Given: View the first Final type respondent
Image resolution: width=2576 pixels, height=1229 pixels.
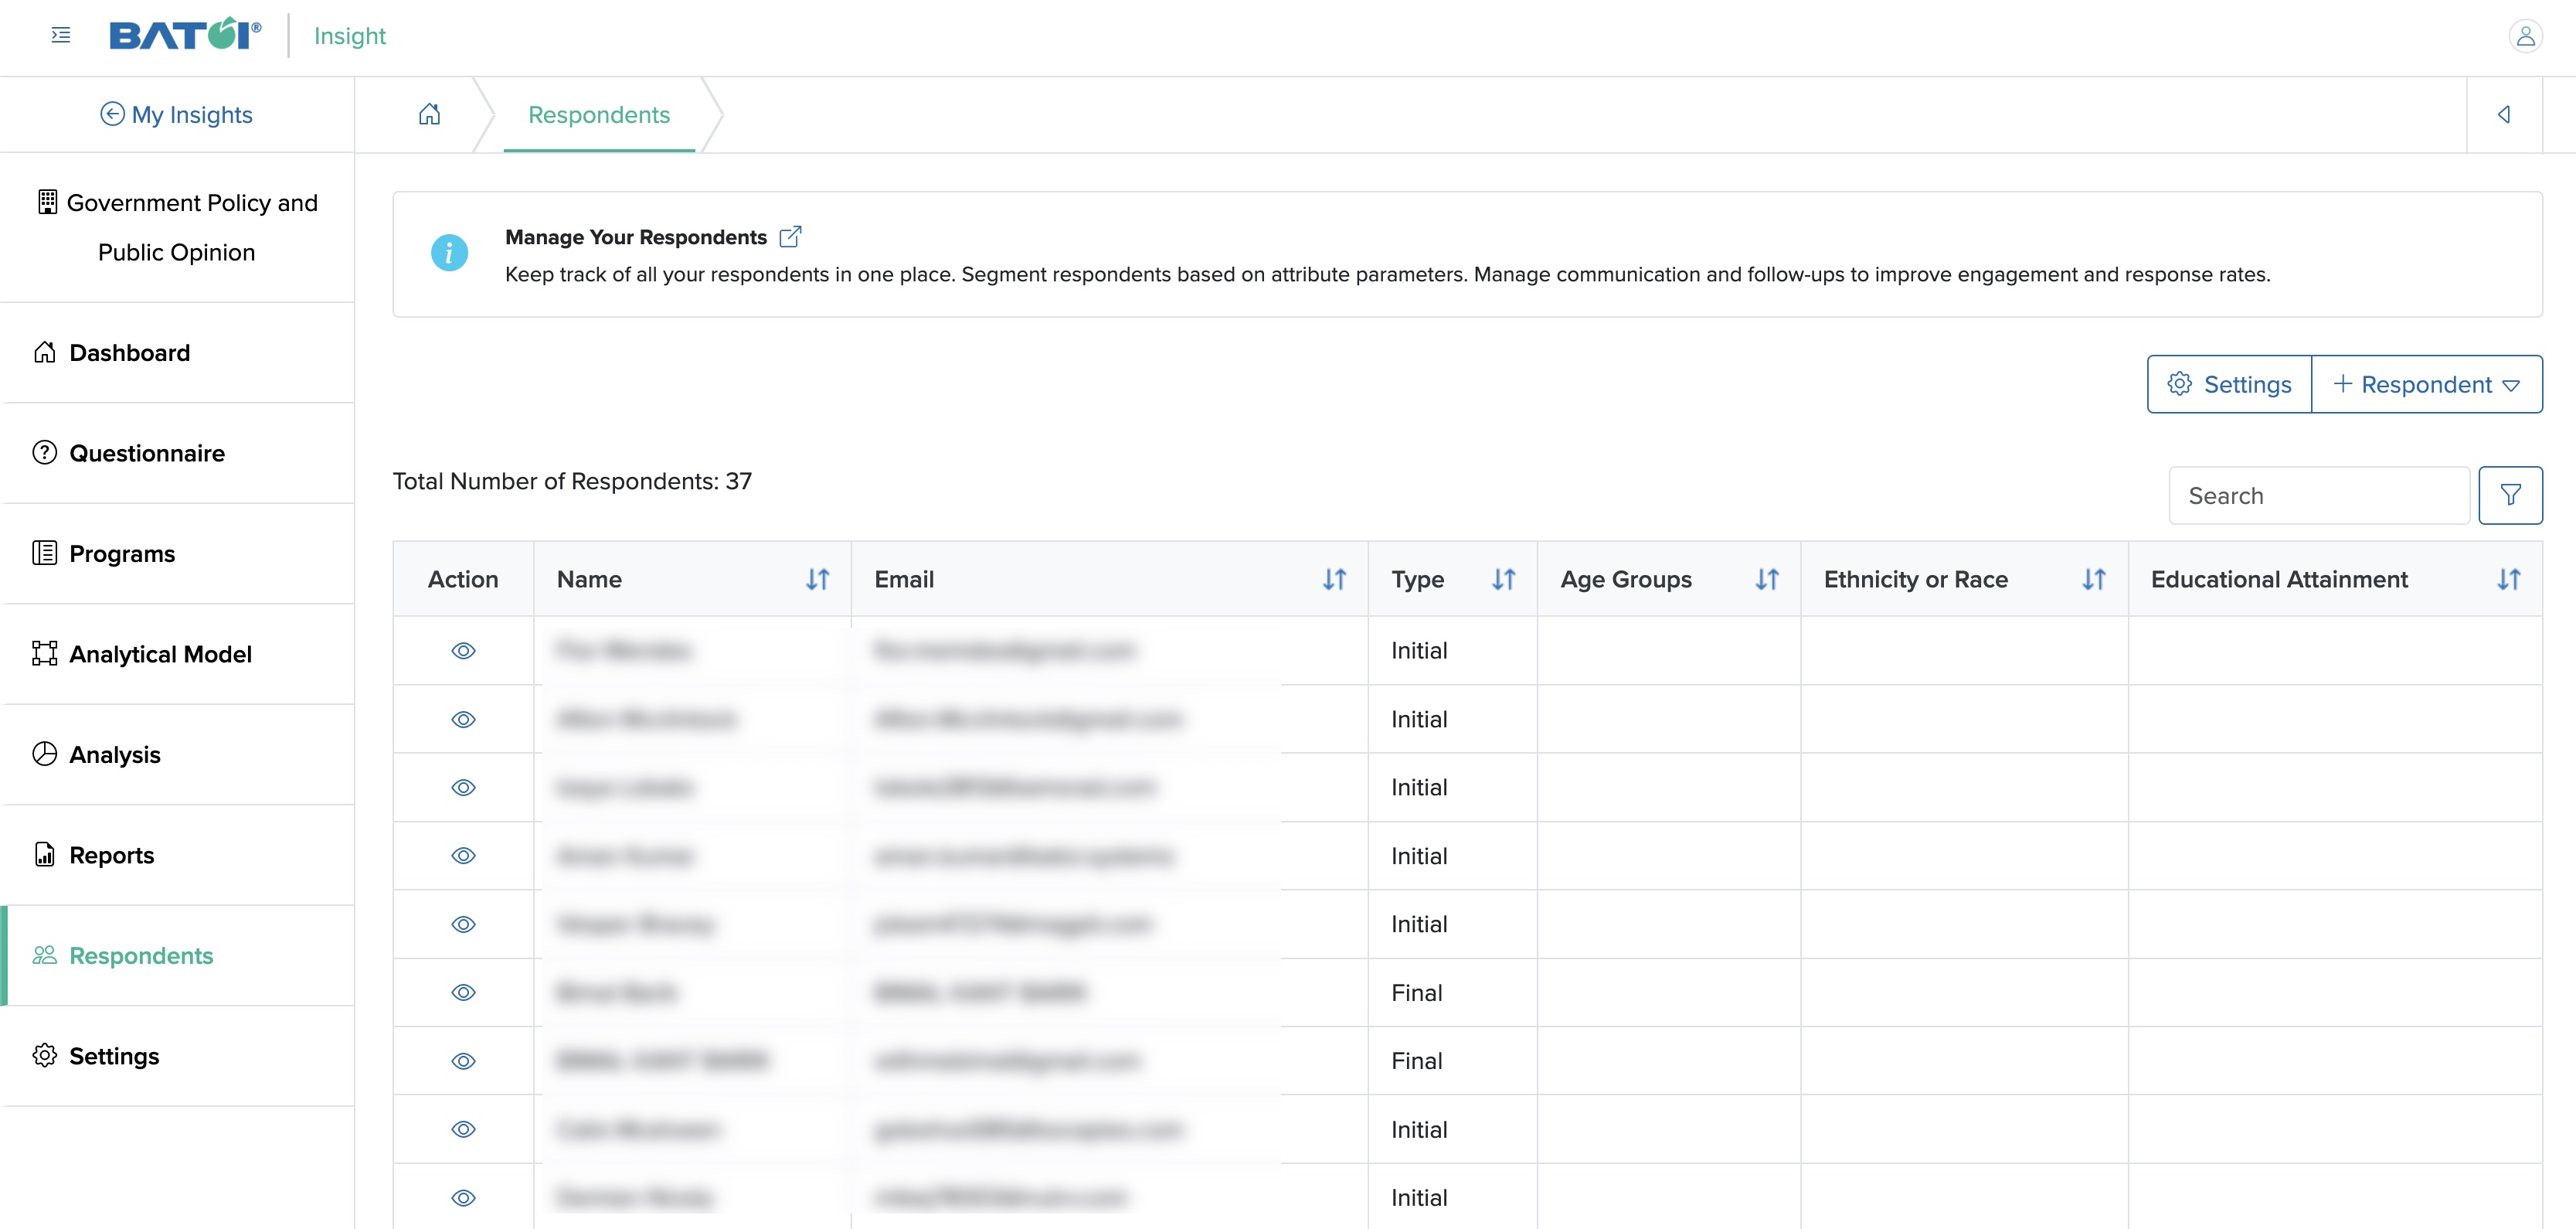Looking at the screenshot, I should pos(463,993).
